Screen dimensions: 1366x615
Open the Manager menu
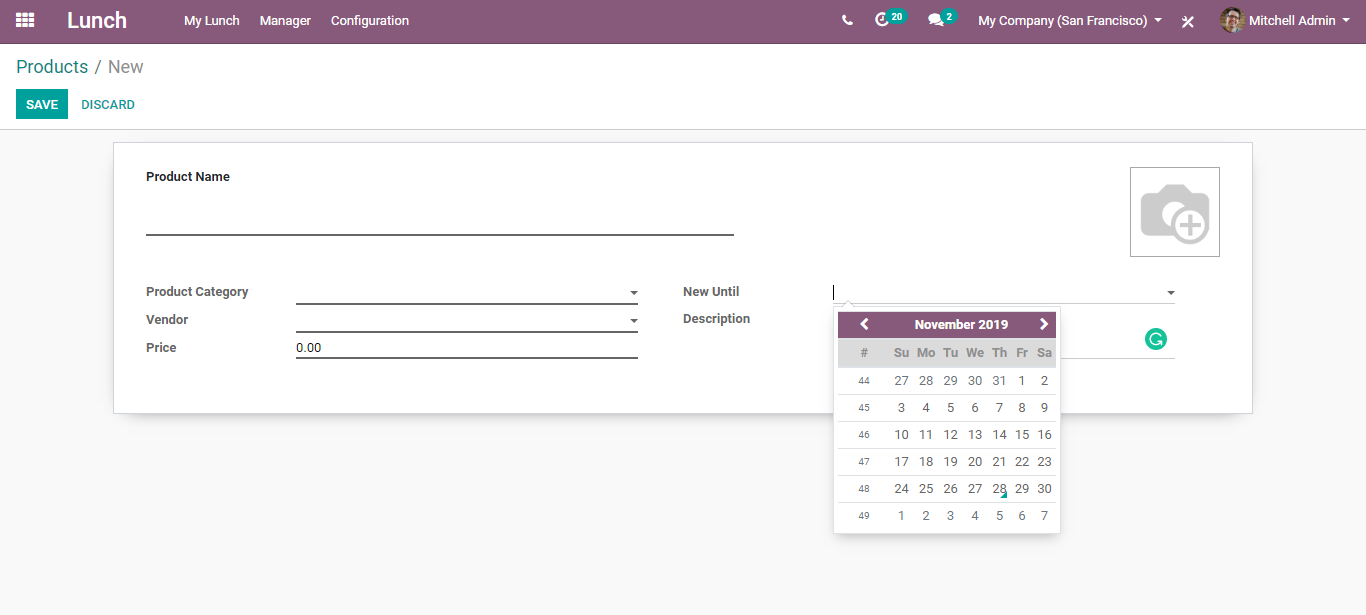(x=285, y=21)
